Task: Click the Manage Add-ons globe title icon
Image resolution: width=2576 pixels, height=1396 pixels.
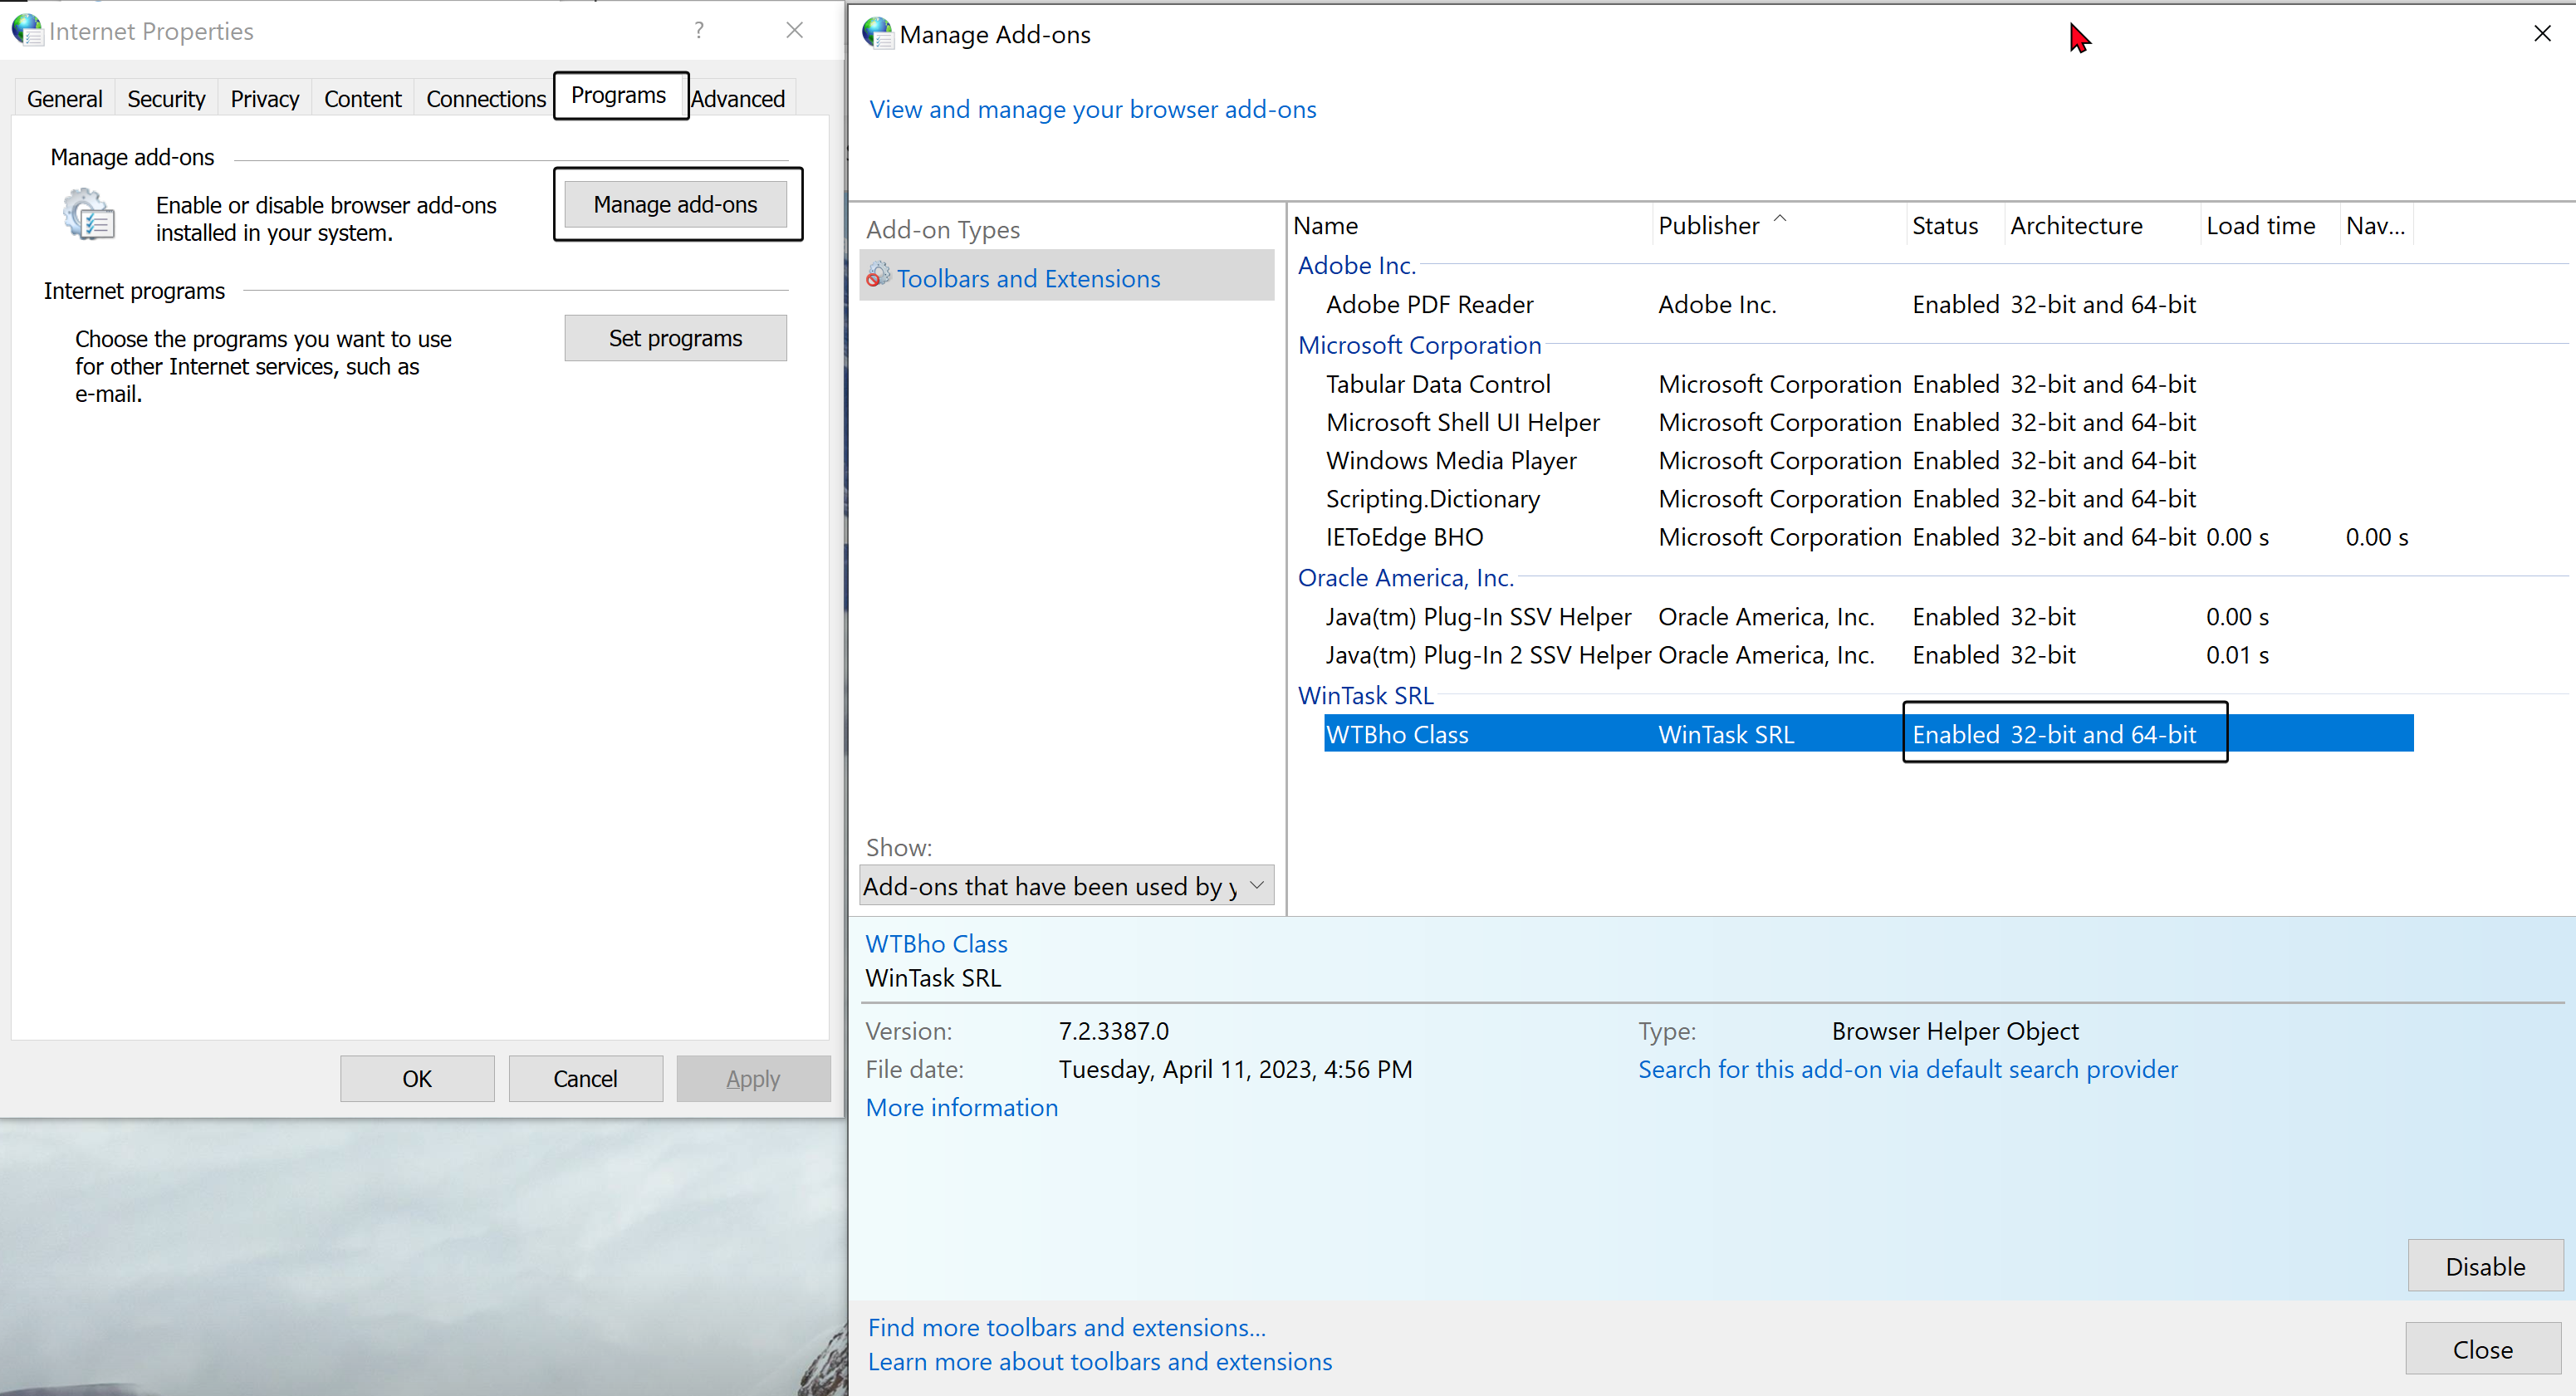Action: pyautogui.click(x=877, y=33)
